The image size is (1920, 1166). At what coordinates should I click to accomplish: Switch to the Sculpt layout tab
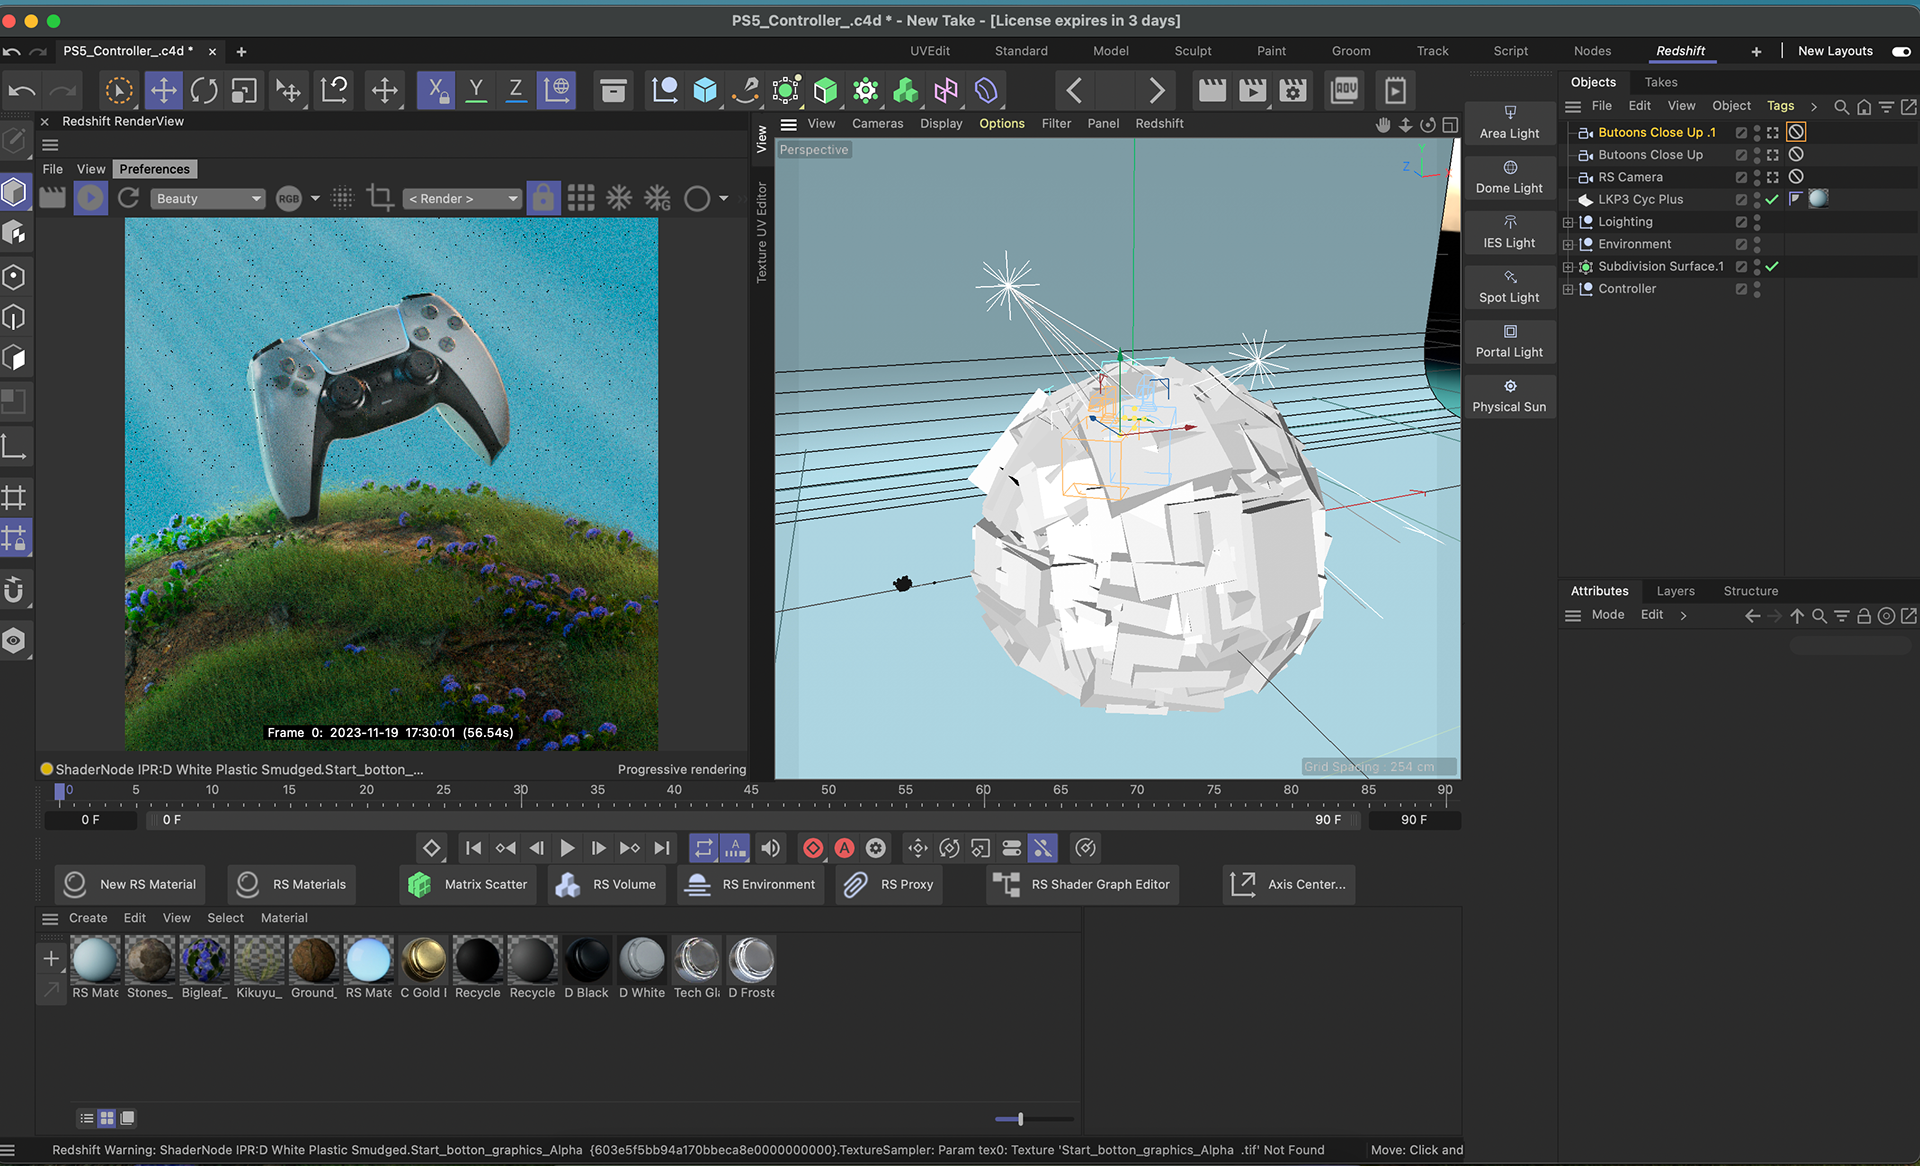[1193, 51]
